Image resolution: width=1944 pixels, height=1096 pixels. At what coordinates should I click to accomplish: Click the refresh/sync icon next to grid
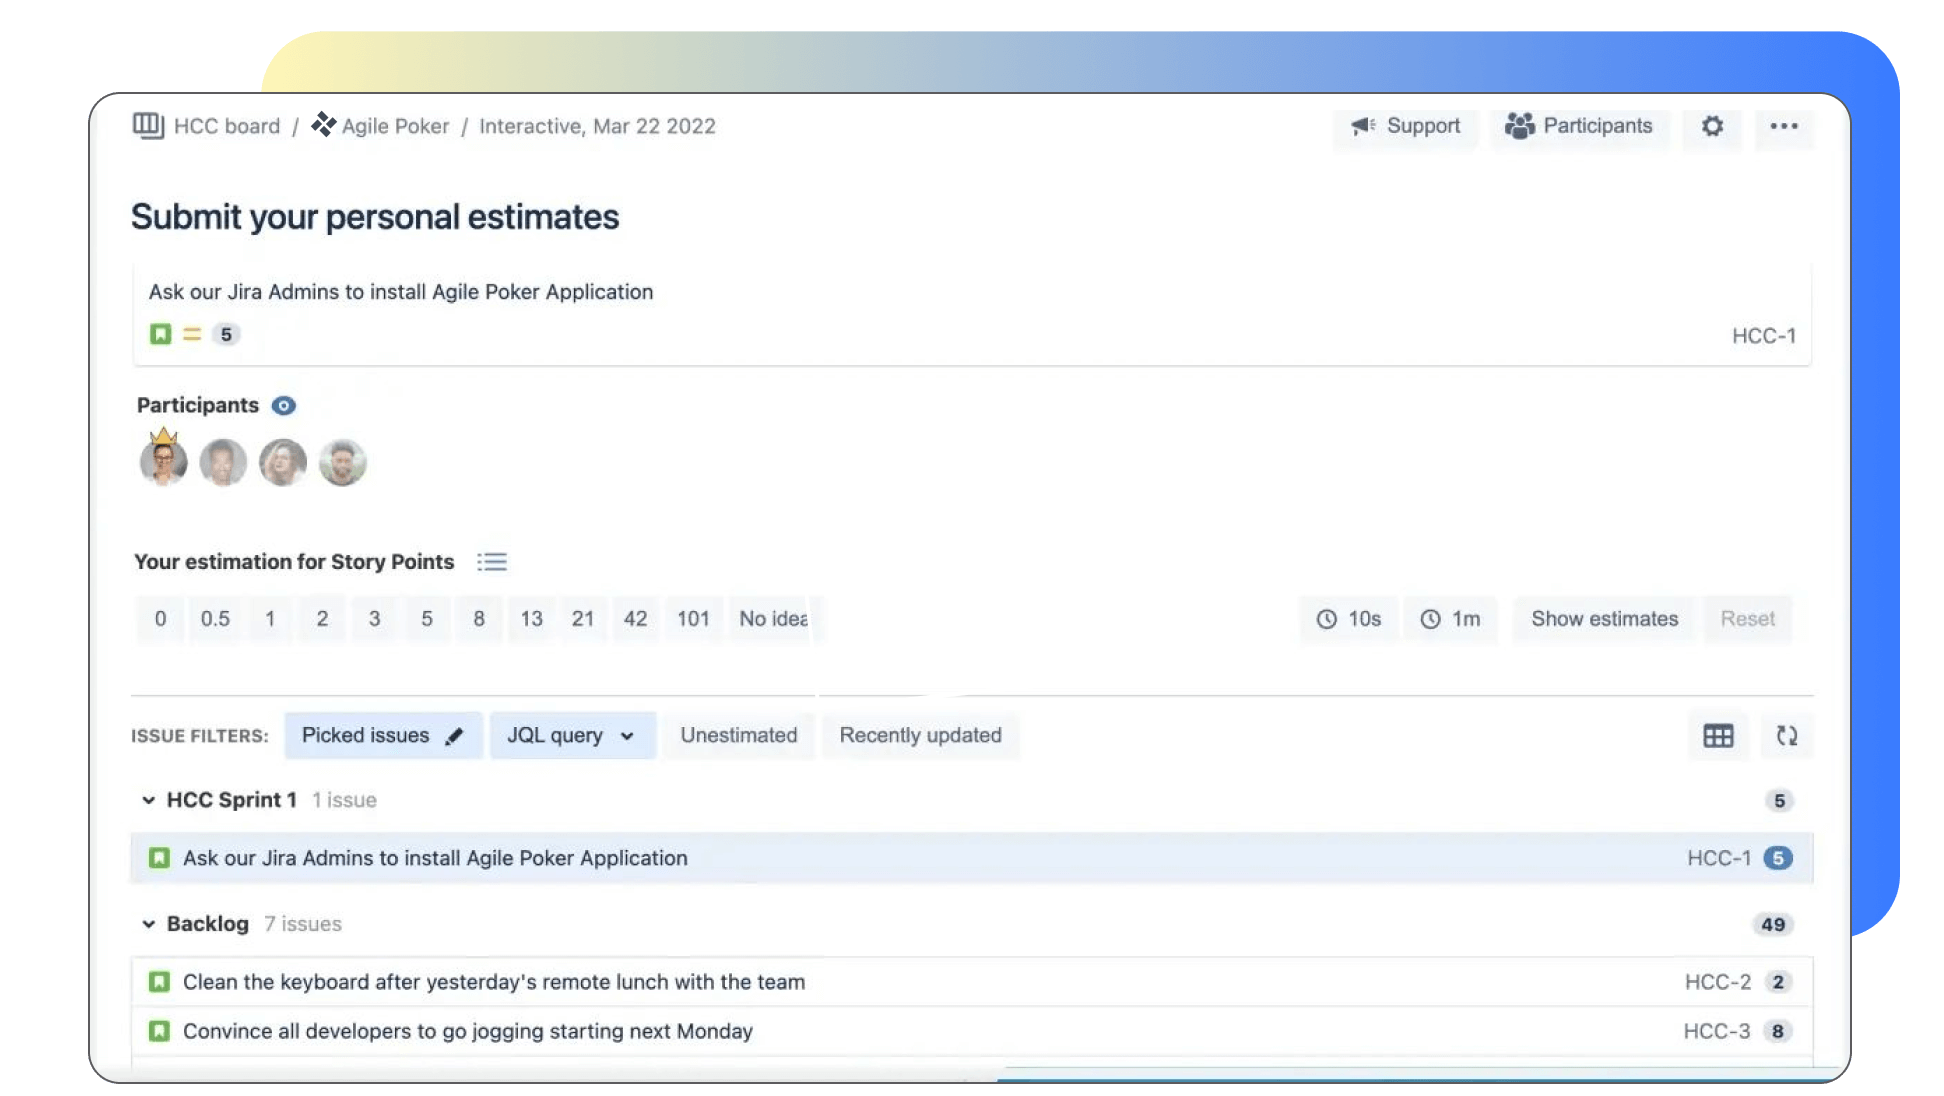pos(1785,736)
